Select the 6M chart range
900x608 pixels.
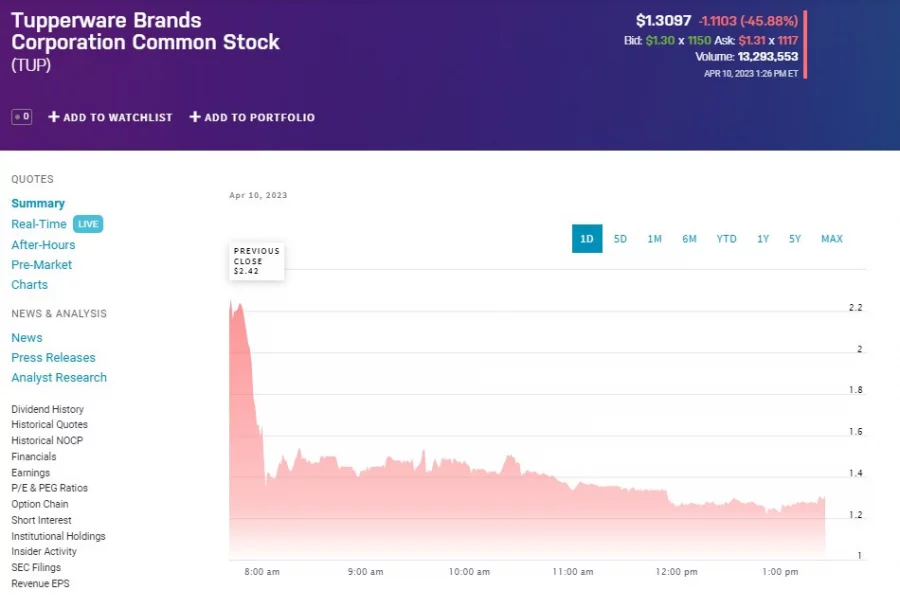pos(689,239)
